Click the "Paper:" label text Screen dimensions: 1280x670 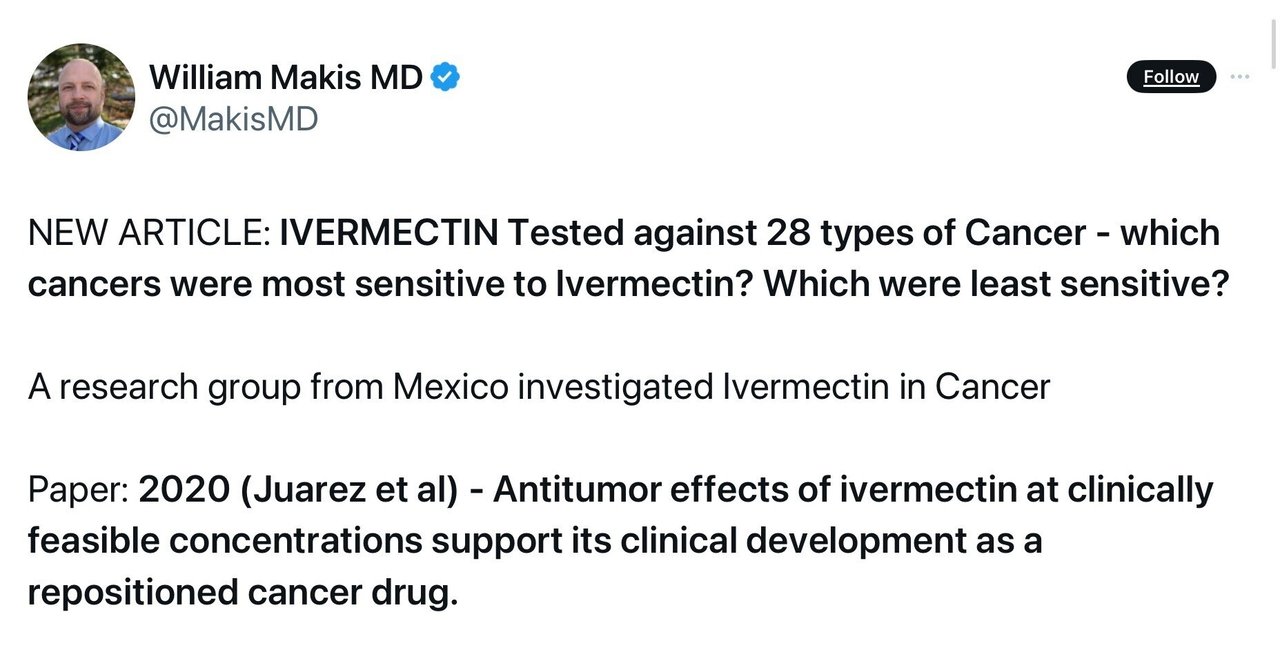click(78, 490)
